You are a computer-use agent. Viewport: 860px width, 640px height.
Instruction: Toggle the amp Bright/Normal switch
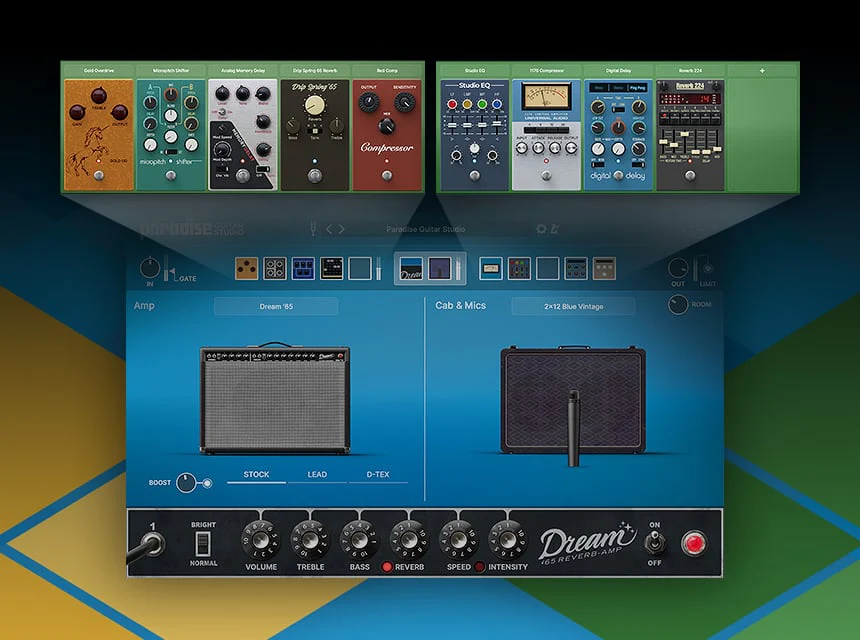tap(203, 543)
